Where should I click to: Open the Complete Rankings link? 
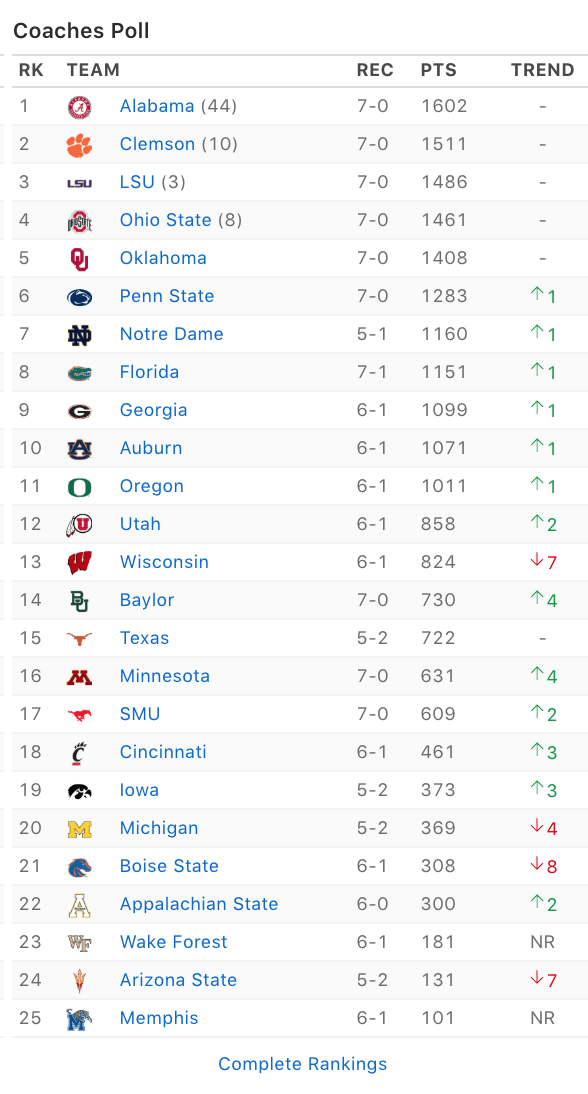point(303,1064)
